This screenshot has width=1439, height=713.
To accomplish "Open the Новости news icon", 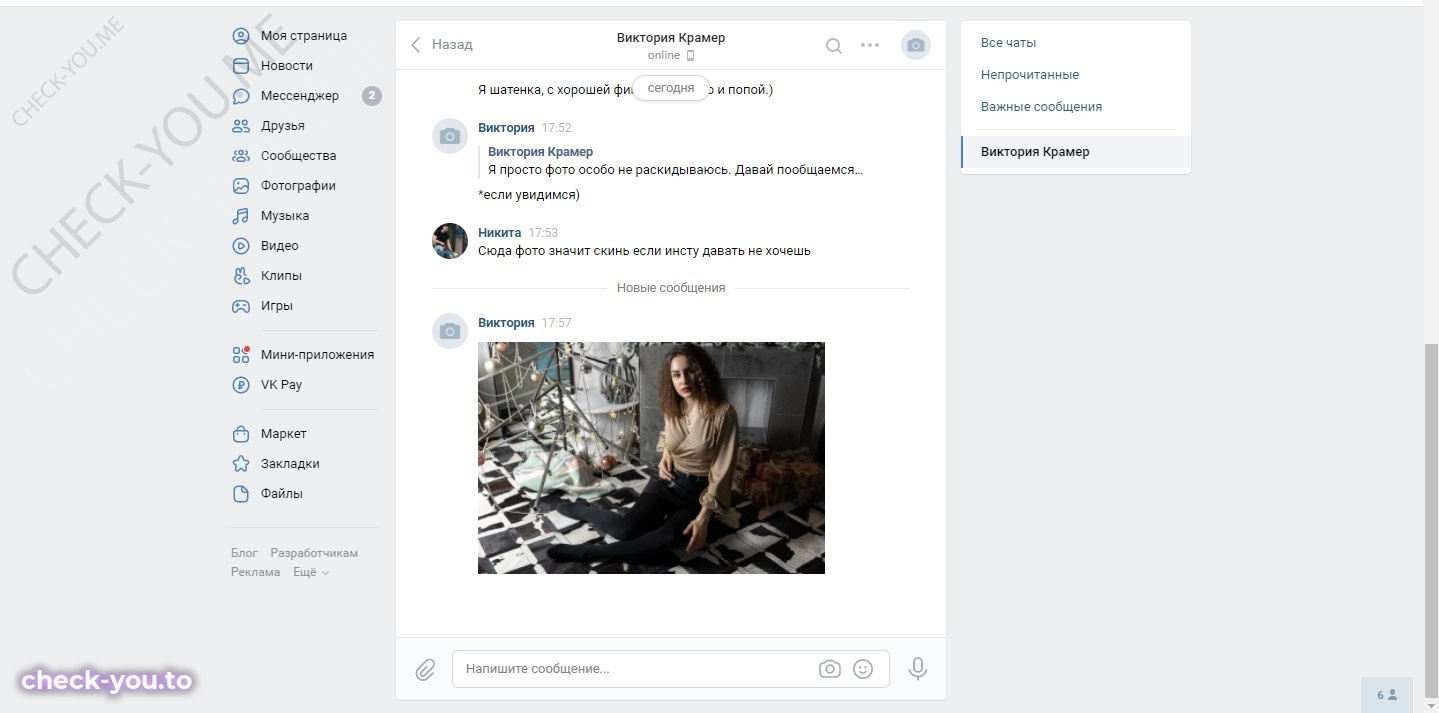I will 240,66.
